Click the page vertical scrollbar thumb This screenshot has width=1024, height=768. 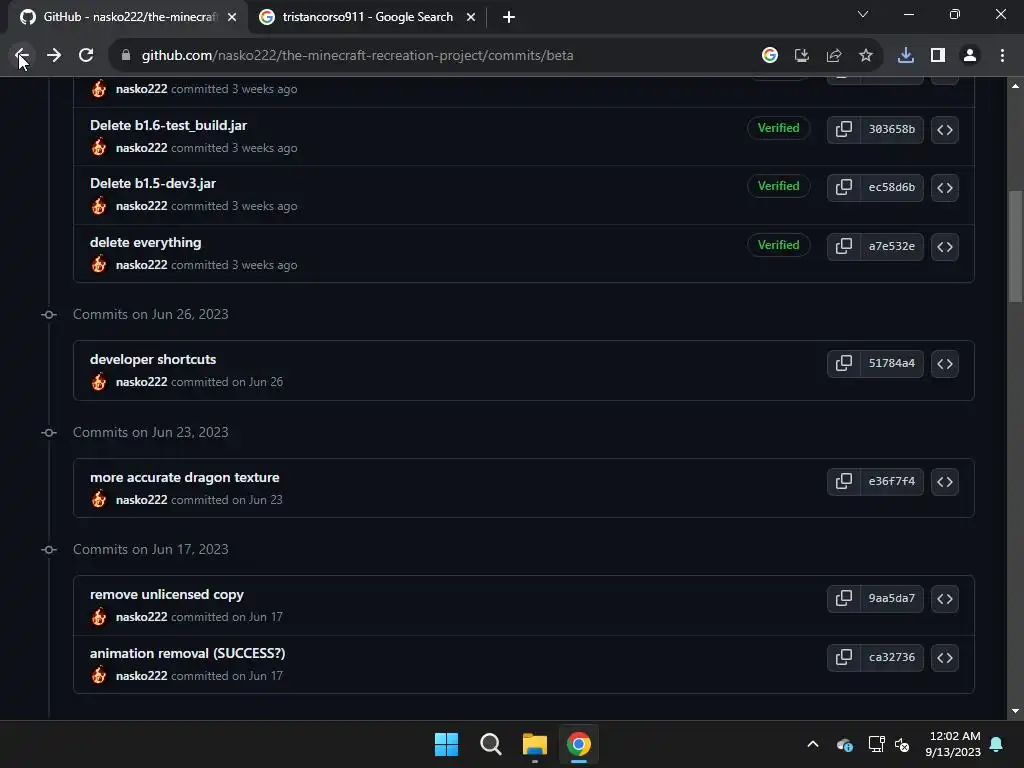[1015, 246]
